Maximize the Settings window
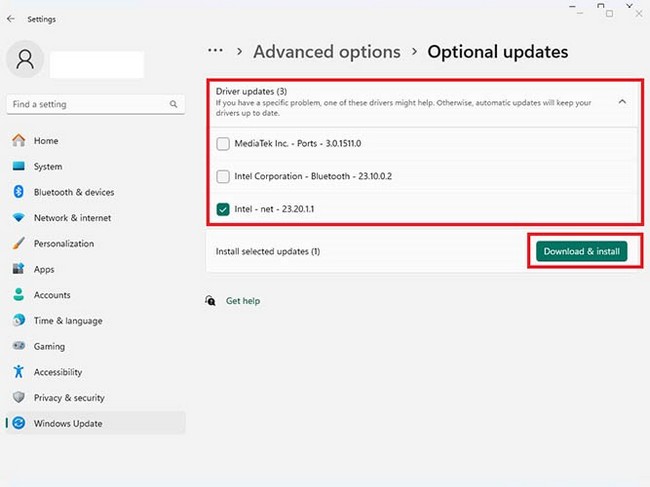The image size is (650, 487). point(609,13)
